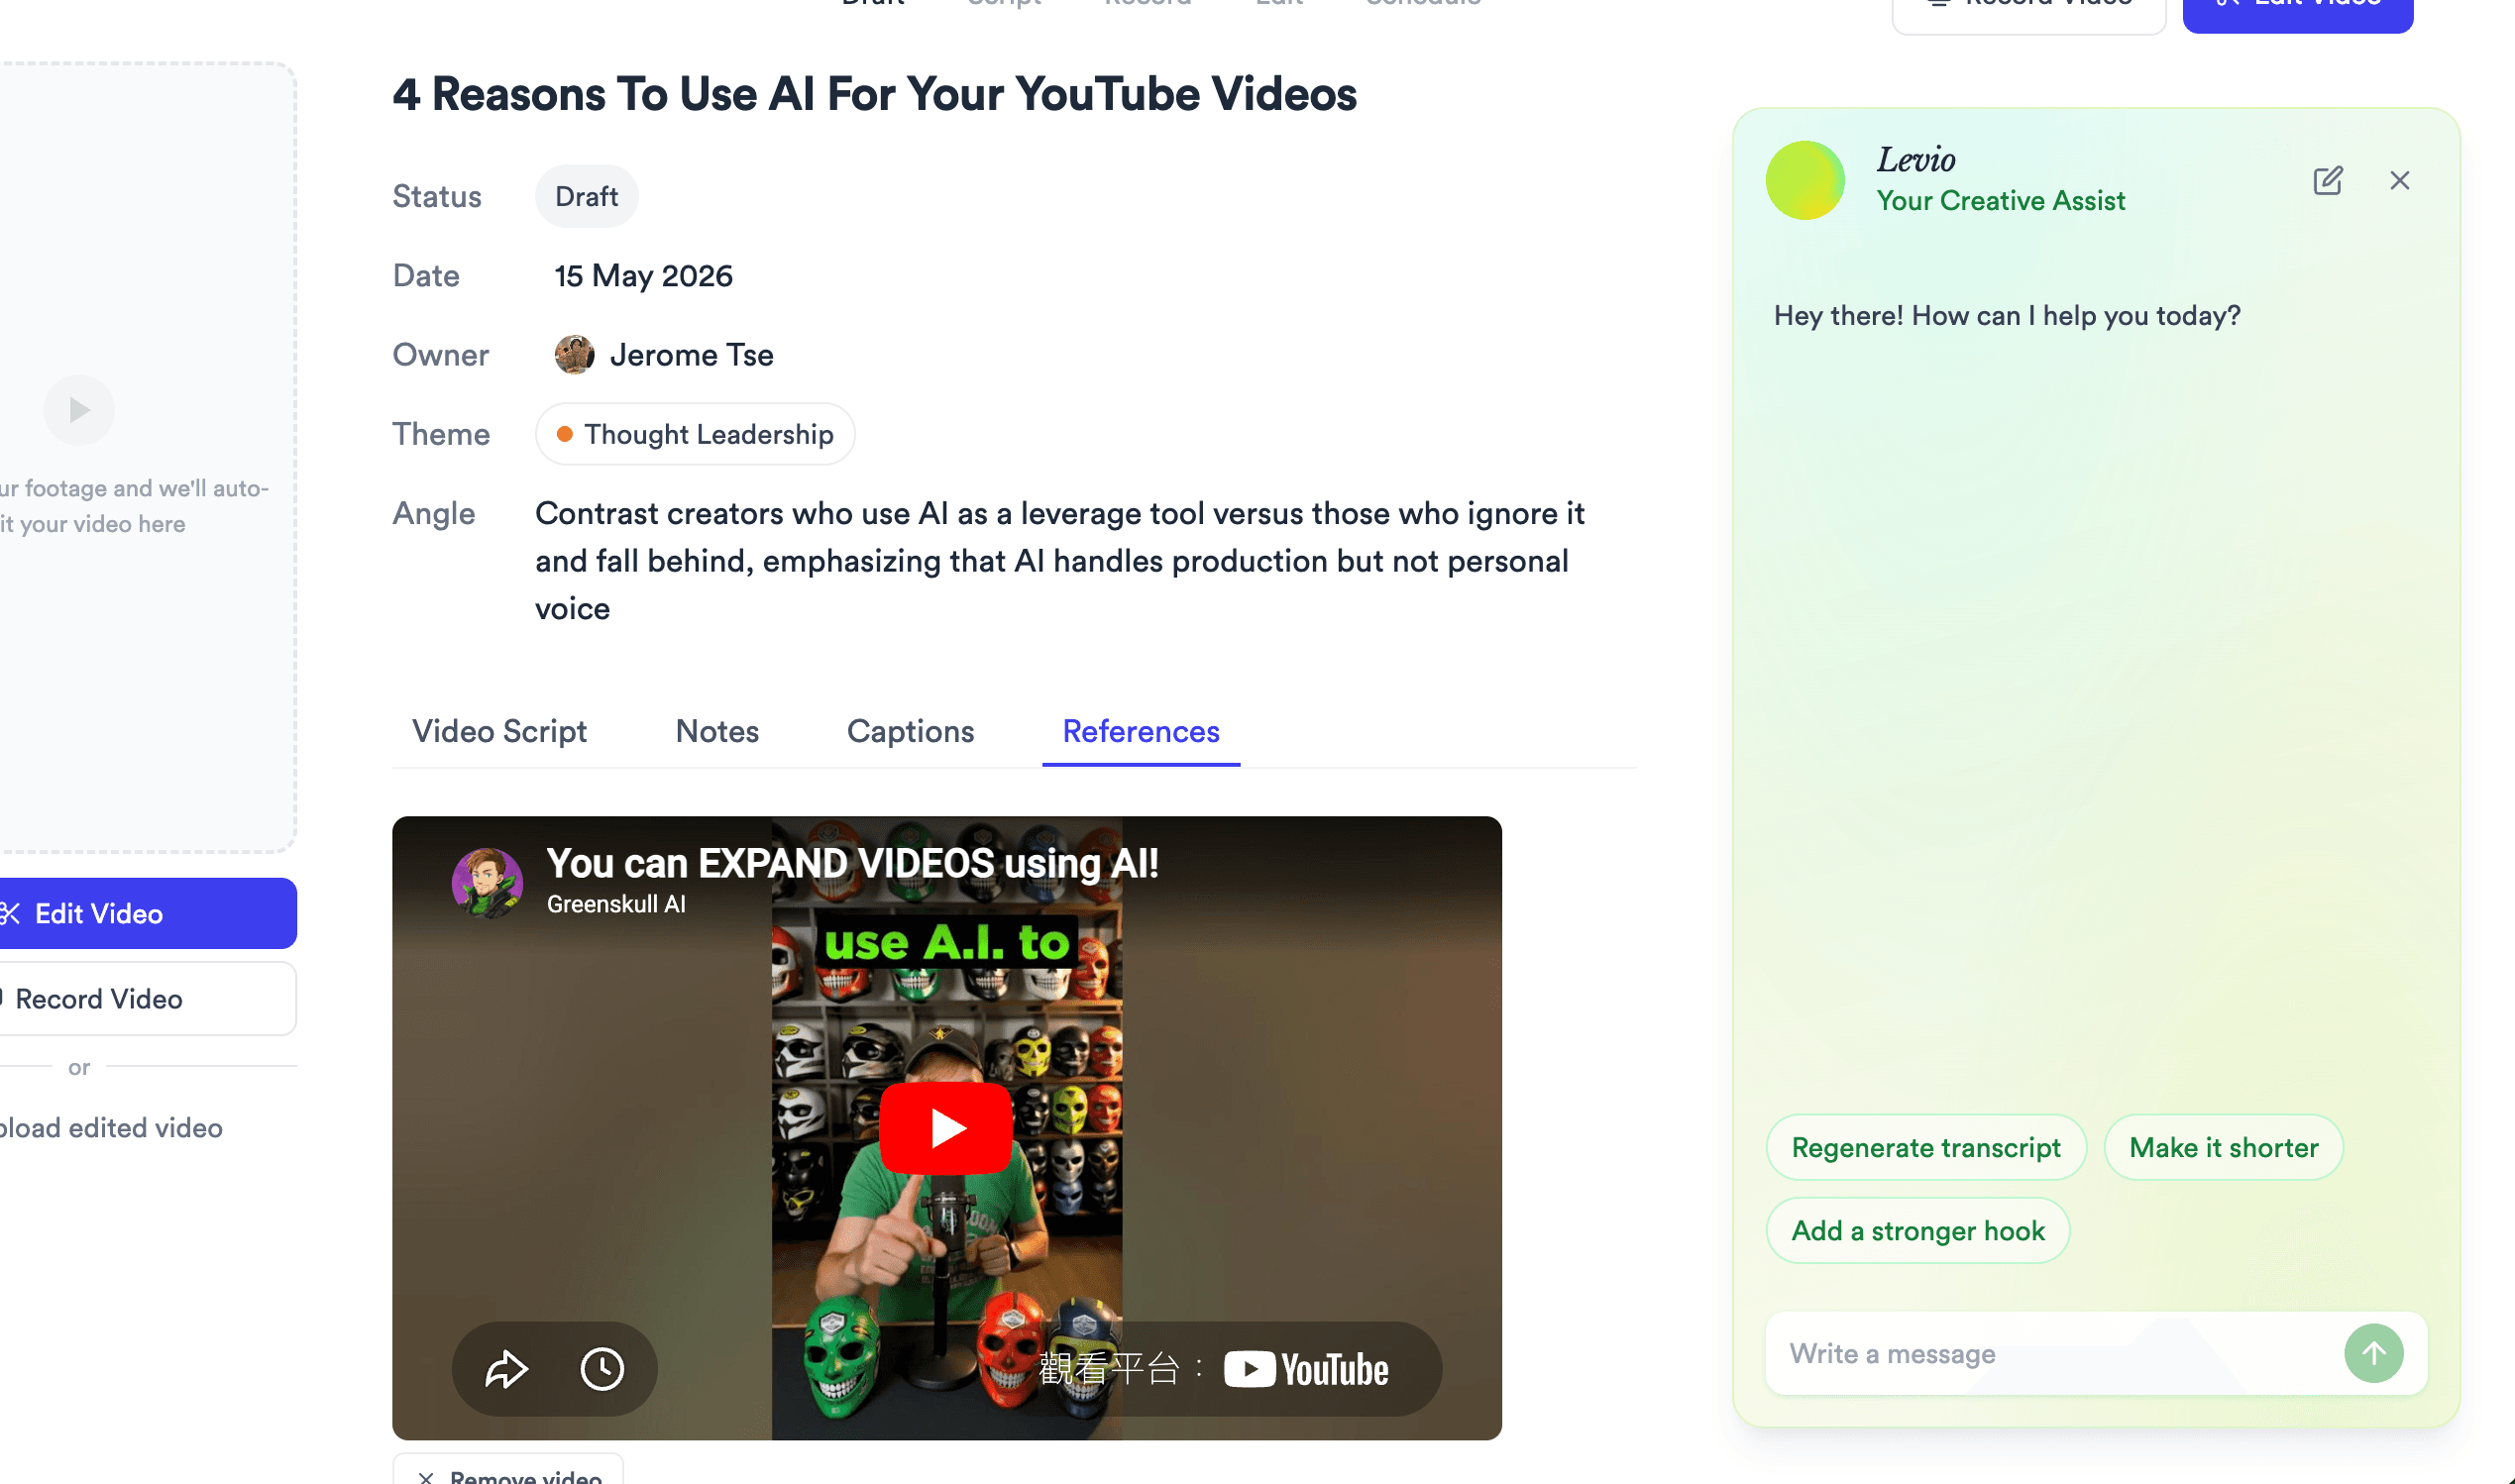Viewport: 2515px width, 1484px height.
Task: Edit the page title 4 Reasons To Use AI
Action: [x=874, y=94]
